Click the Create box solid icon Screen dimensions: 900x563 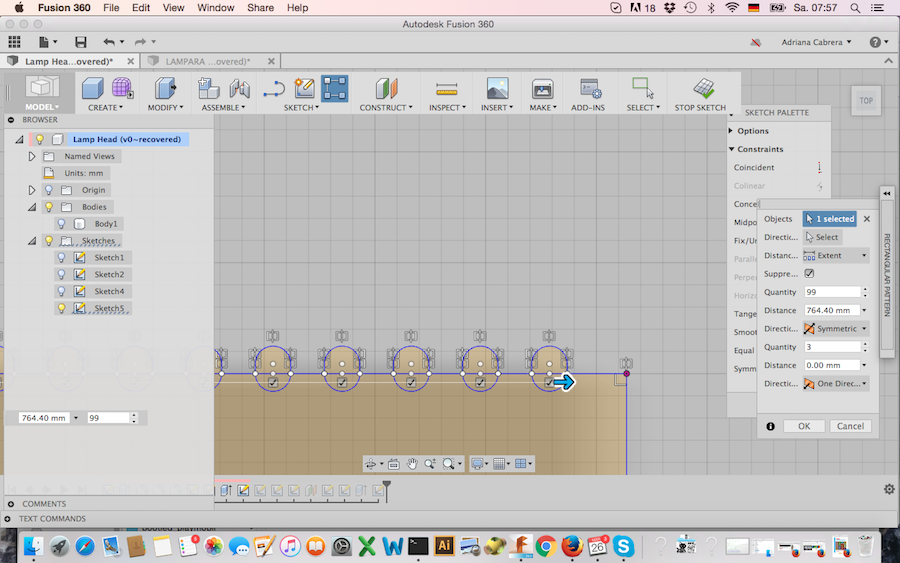(x=92, y=88)
